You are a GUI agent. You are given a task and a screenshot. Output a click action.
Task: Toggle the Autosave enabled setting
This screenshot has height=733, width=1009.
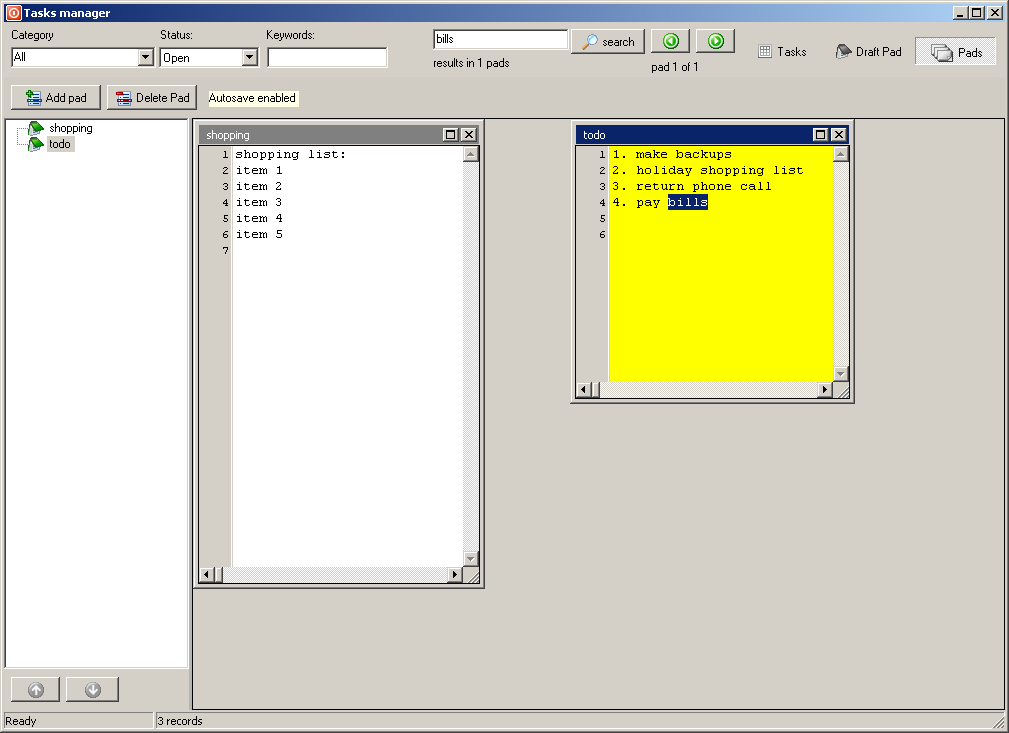tap(251, 98)
